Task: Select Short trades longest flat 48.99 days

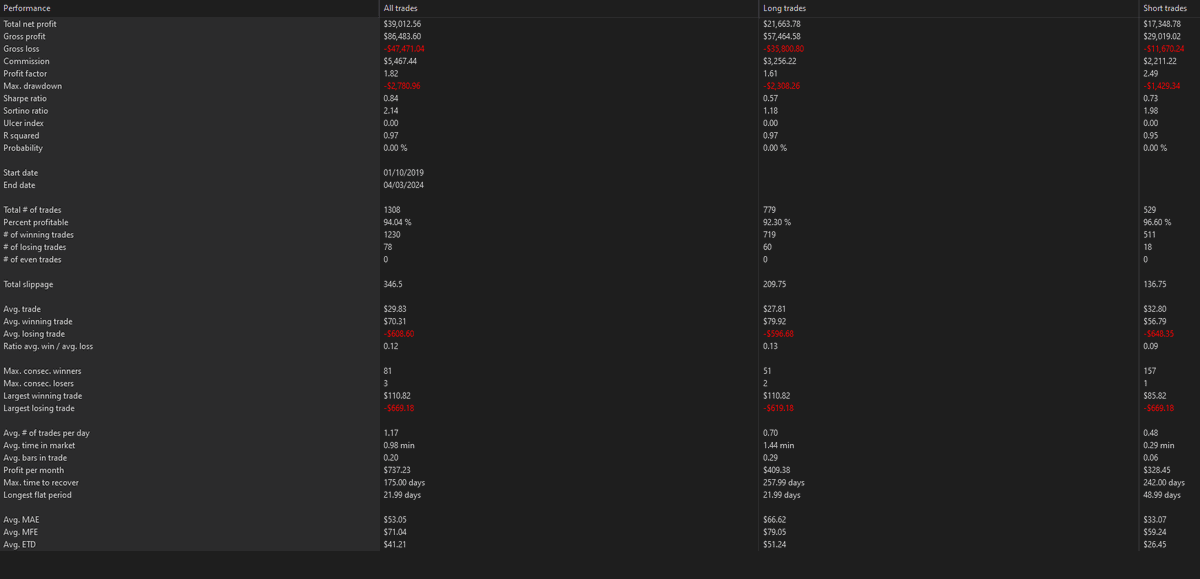Action: [1161, 495]
